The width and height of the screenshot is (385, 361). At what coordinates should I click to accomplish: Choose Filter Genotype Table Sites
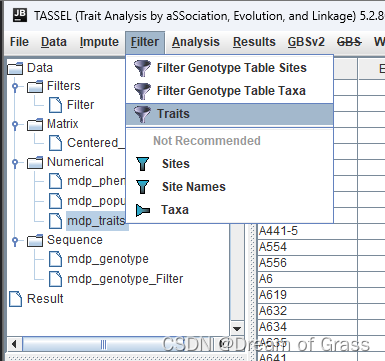pyautogui.click(x=230, y=68)
